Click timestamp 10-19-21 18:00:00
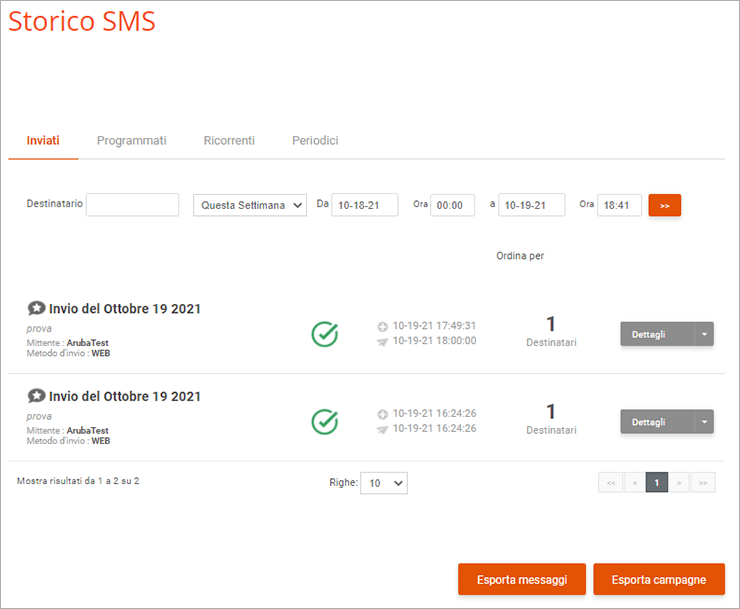The height and width of the screenshot is (609, 740). (x=435, y=341)
